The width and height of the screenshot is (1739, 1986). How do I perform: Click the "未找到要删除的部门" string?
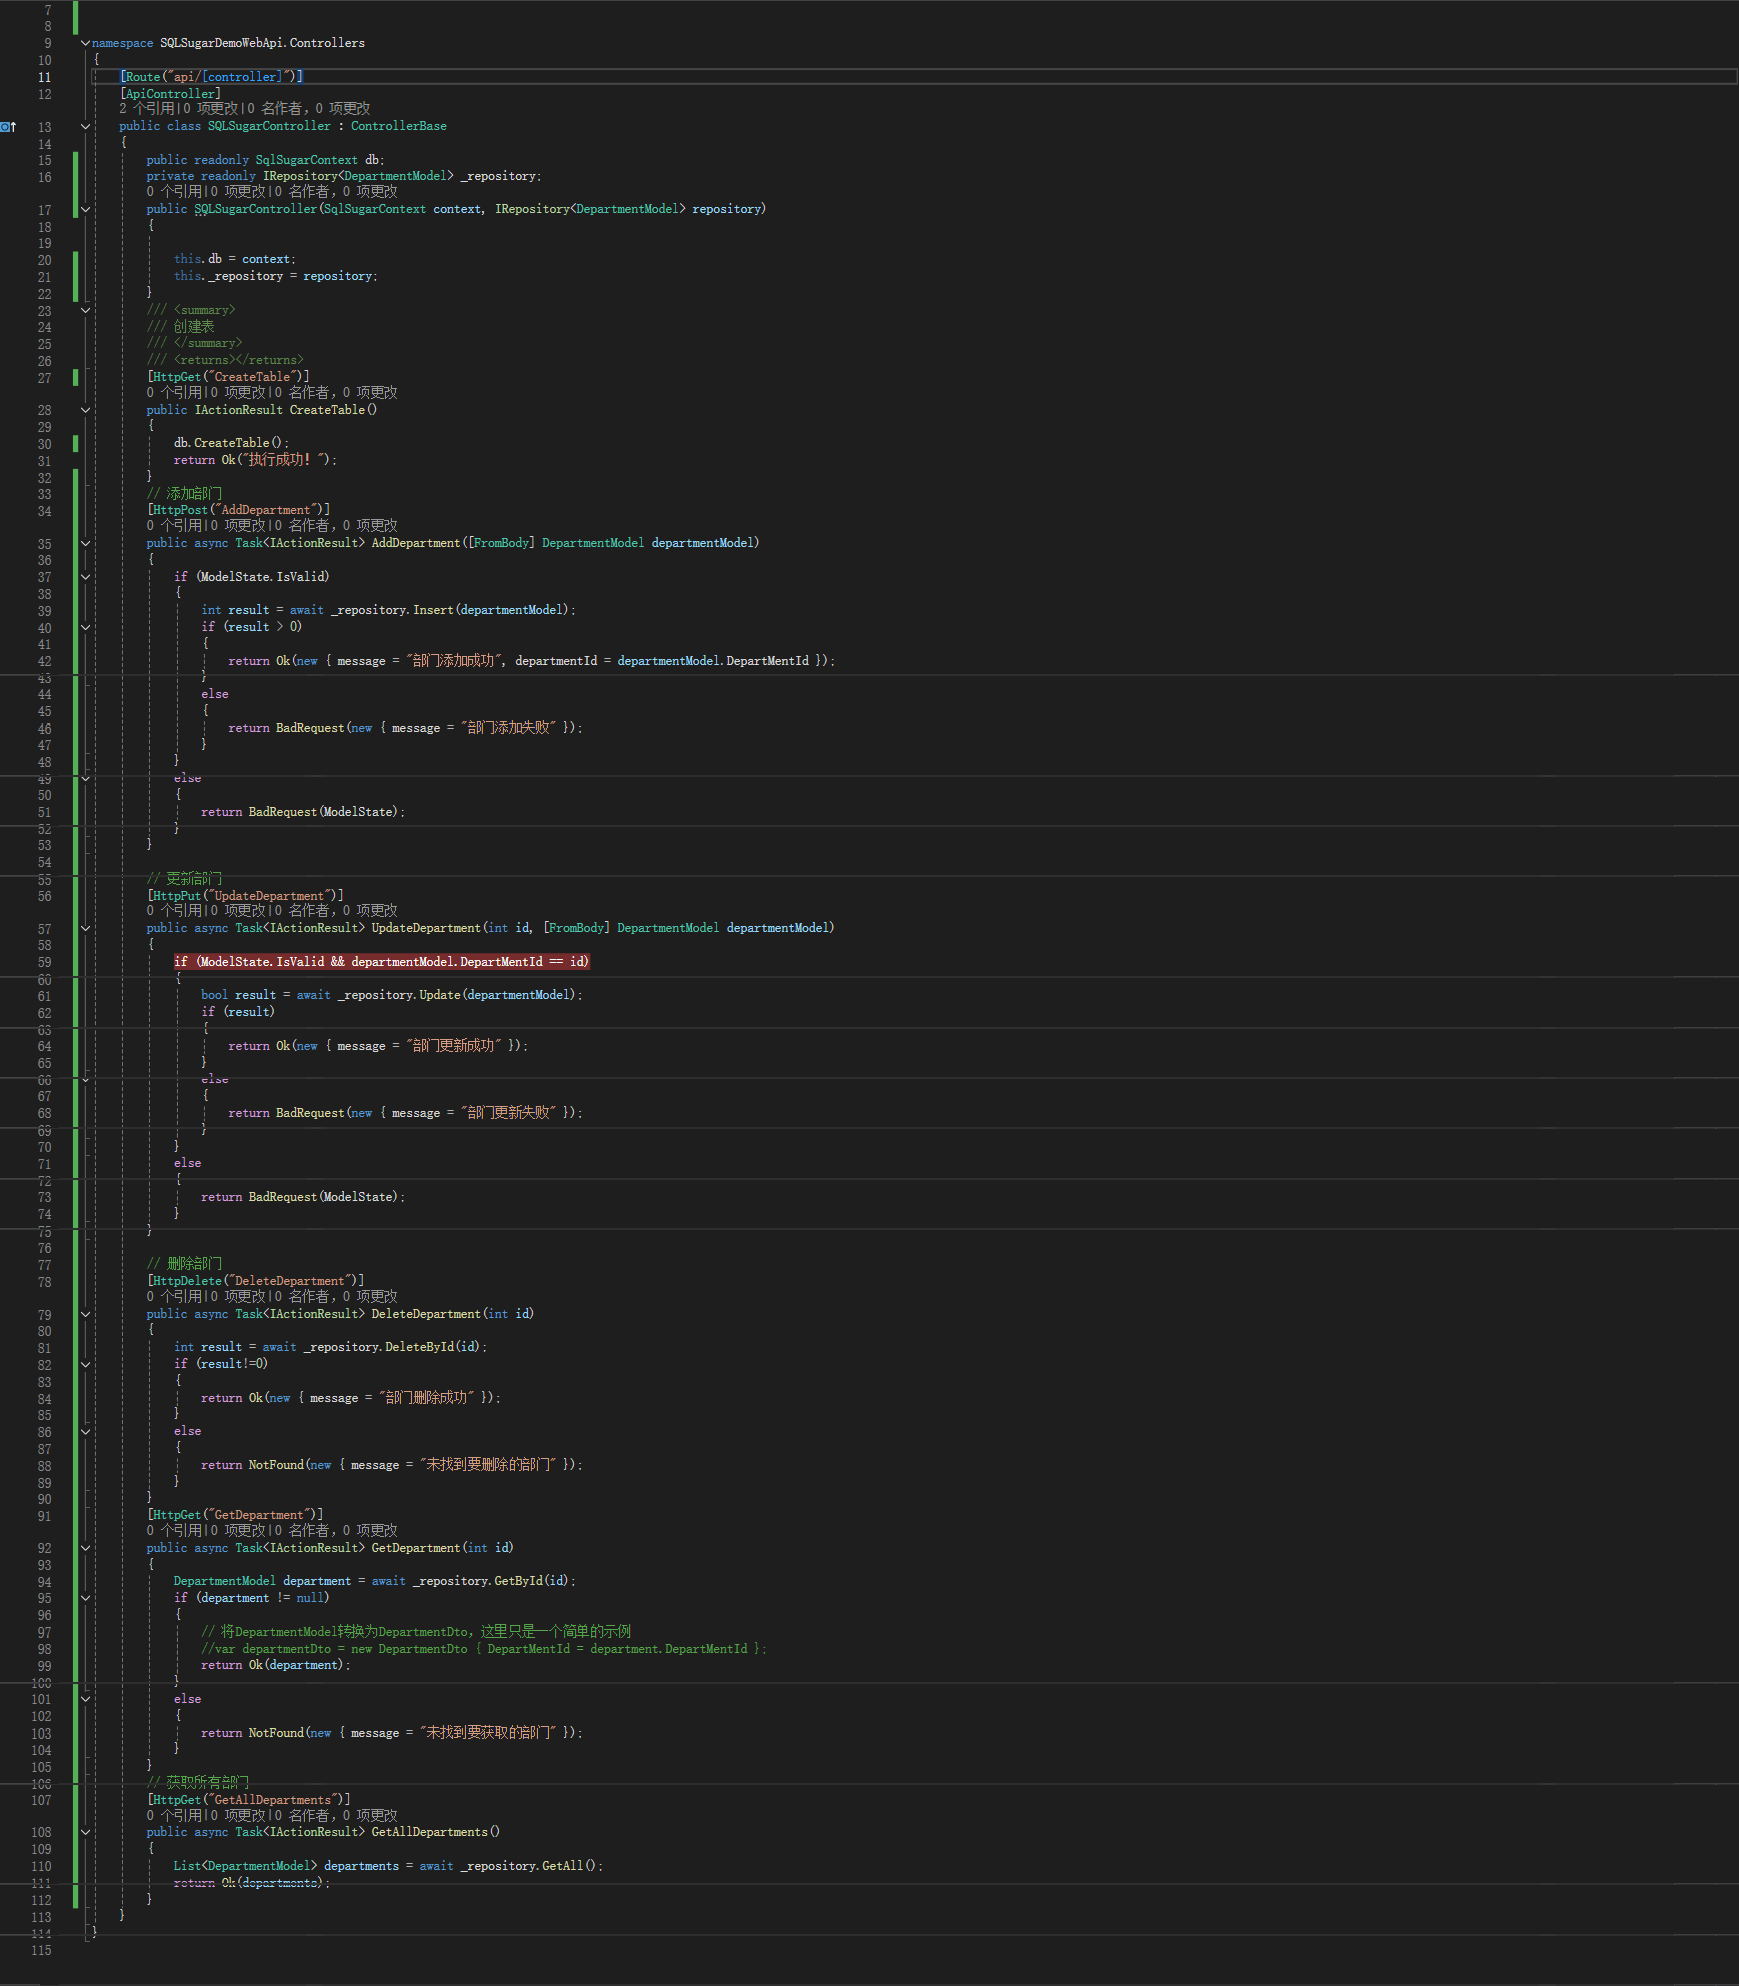tap(488, 1465)
